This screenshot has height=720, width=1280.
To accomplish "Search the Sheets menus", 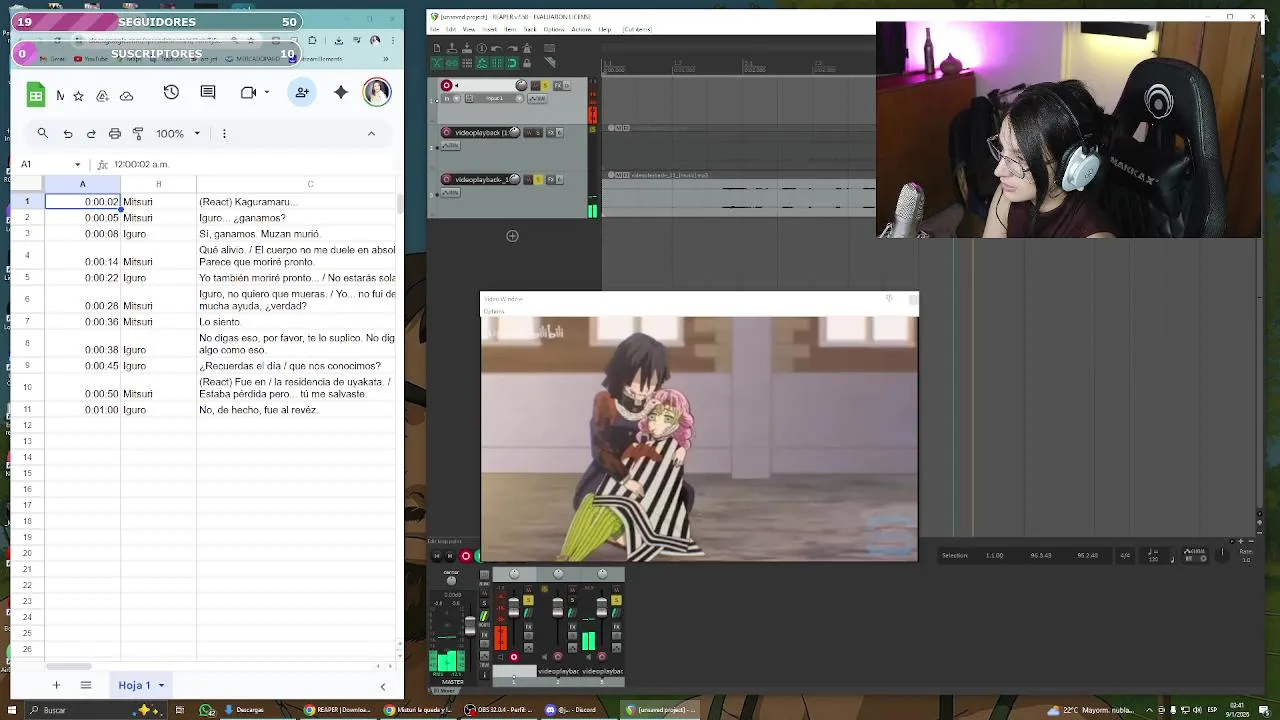I will pos(43,133).
